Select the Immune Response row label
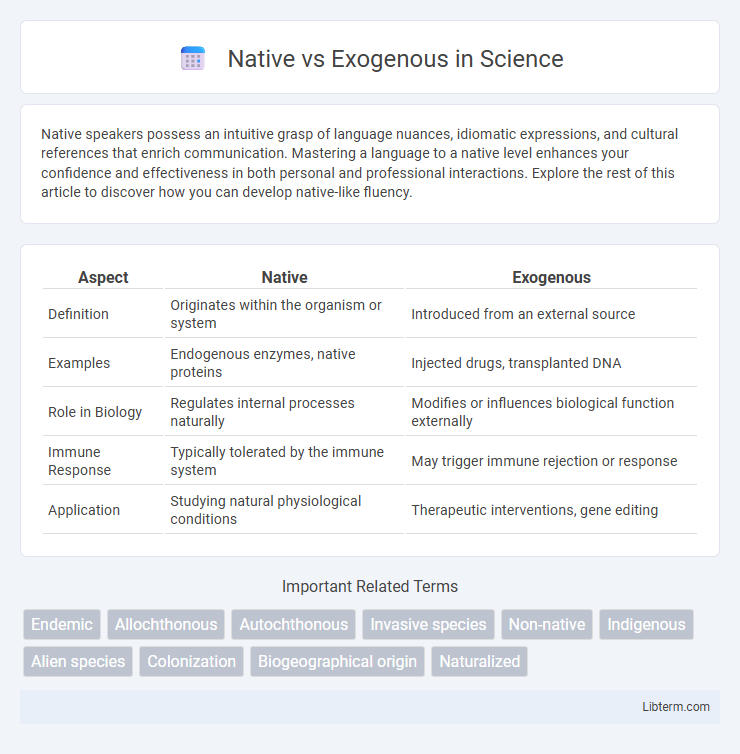The image size is (740, 754). pyautogui.click(x=79, y=461)
